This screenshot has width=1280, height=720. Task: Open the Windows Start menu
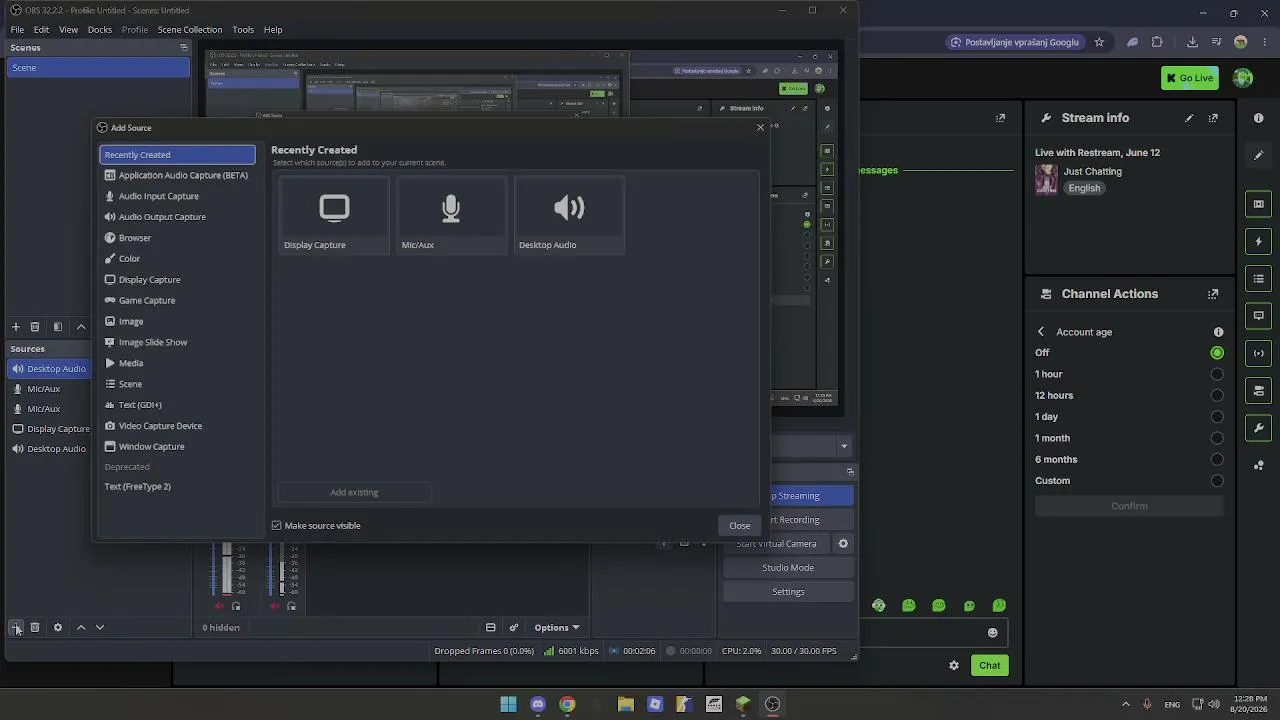[508, 704]
